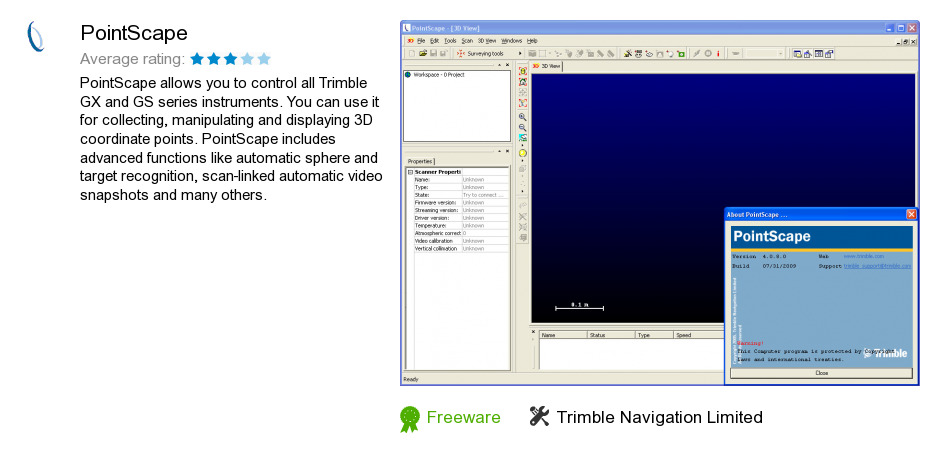Close the About PointScape dialog with red X
Viewport: 940px width, 463px height.
(x=911, y=214)
